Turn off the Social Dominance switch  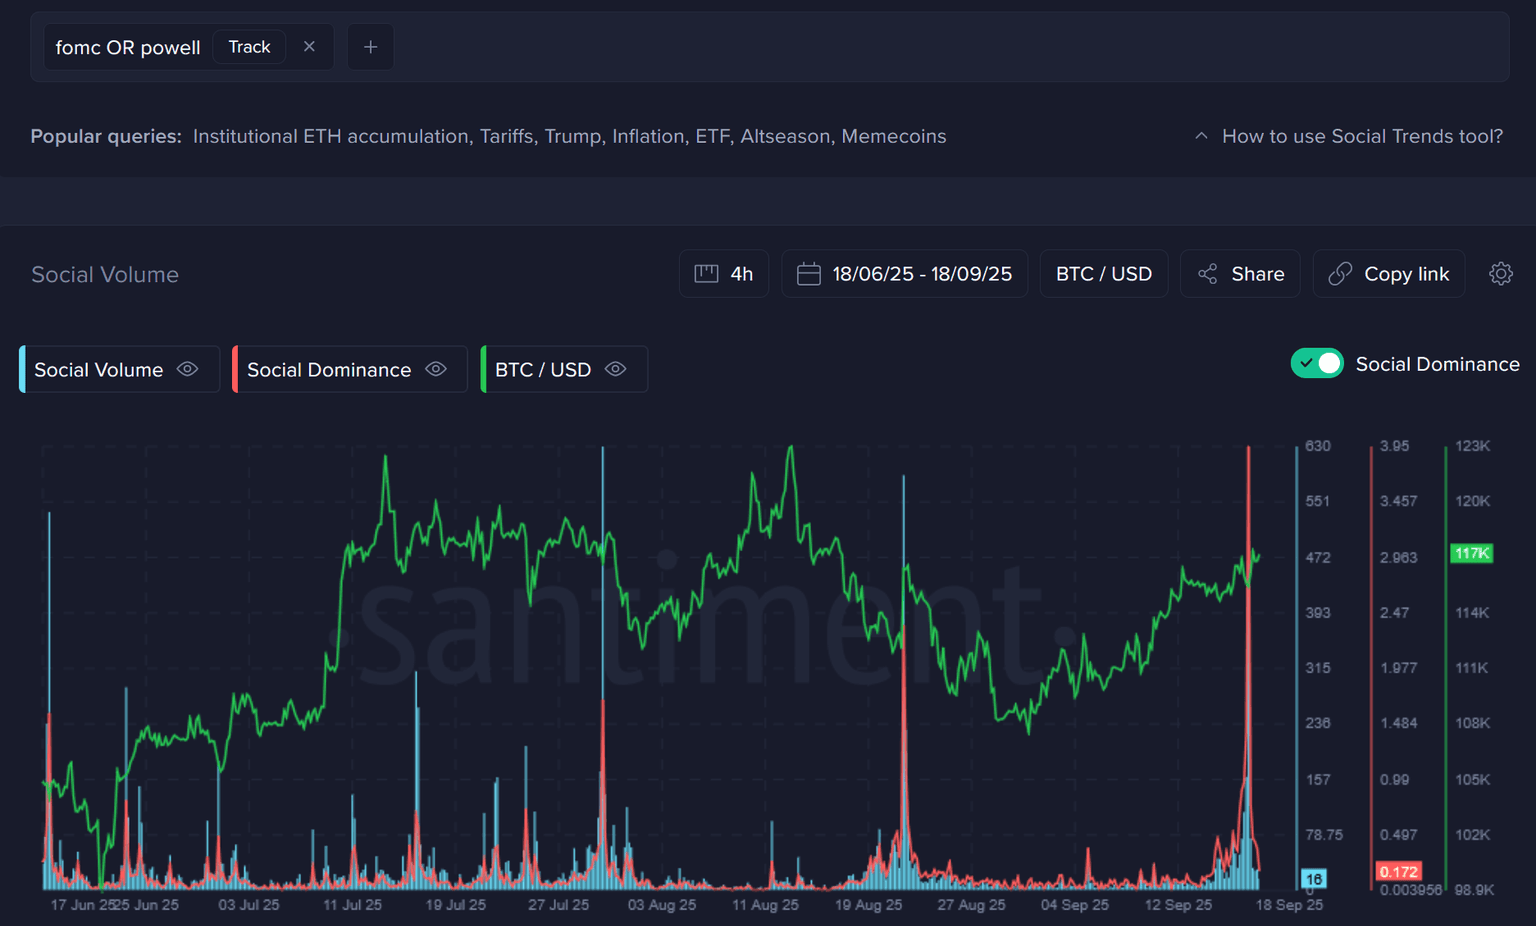[1316, 364]
